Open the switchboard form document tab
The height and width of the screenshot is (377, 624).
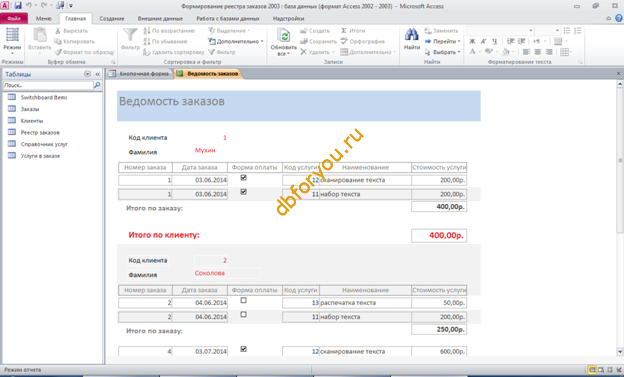click(x=139, y=74)
